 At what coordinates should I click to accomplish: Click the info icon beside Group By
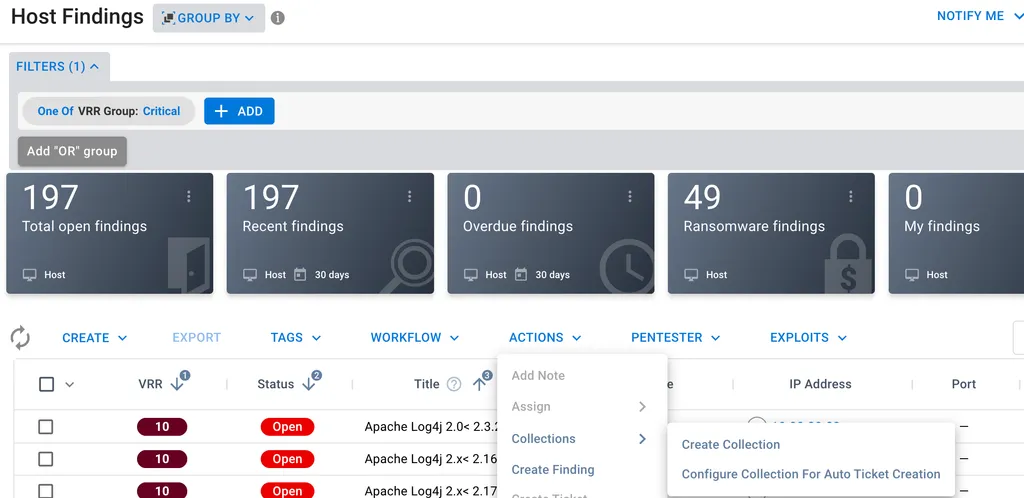tap(278, 18)
